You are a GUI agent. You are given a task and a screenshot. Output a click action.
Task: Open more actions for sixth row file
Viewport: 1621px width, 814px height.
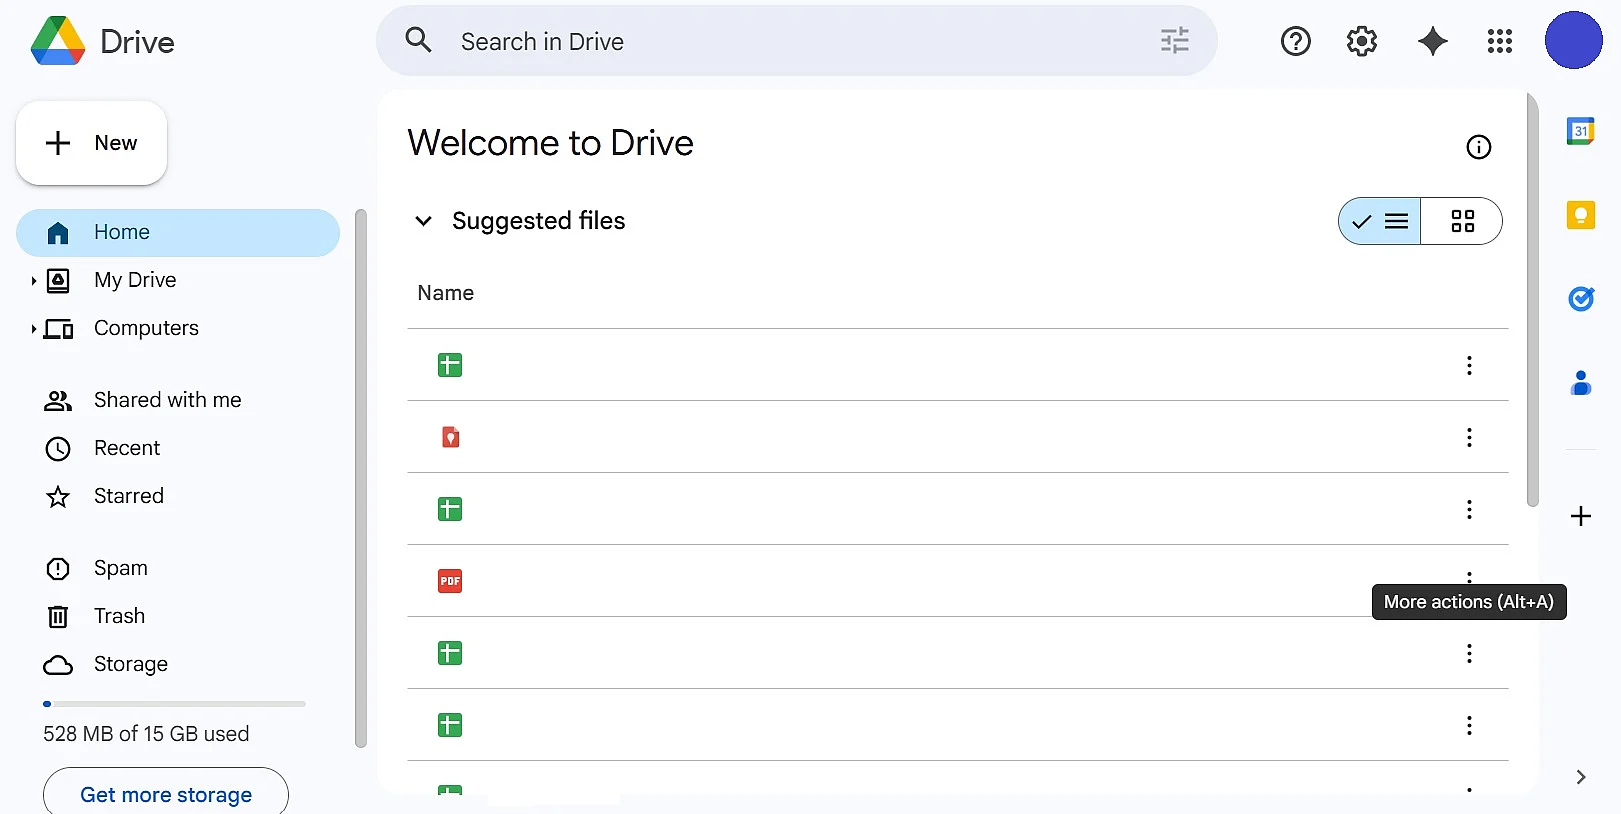pyautogui.click(x=1469, y=725)
